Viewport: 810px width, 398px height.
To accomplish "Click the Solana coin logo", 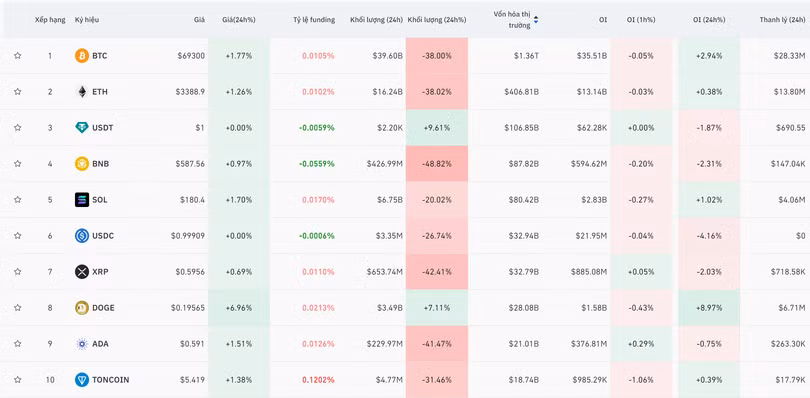I will point(82,200).
